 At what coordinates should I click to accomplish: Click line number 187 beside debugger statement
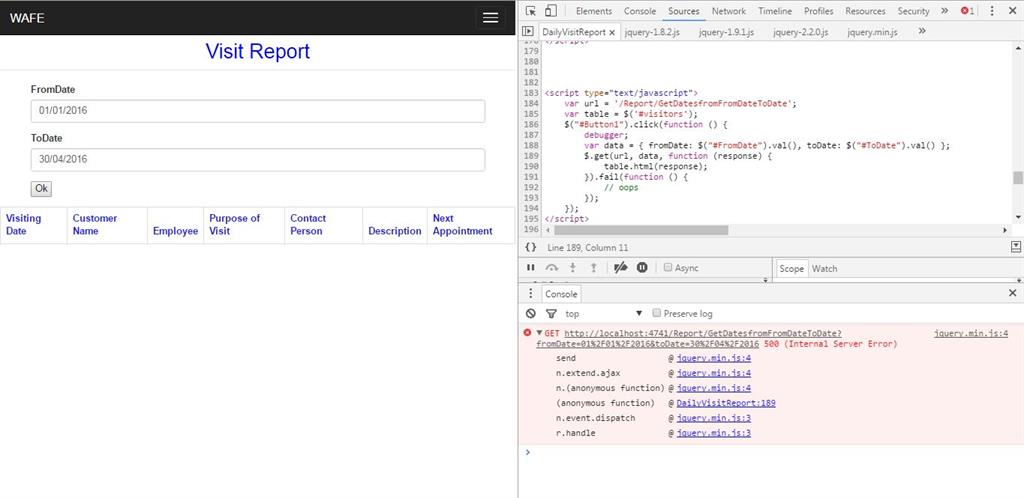tap(531, 135)
